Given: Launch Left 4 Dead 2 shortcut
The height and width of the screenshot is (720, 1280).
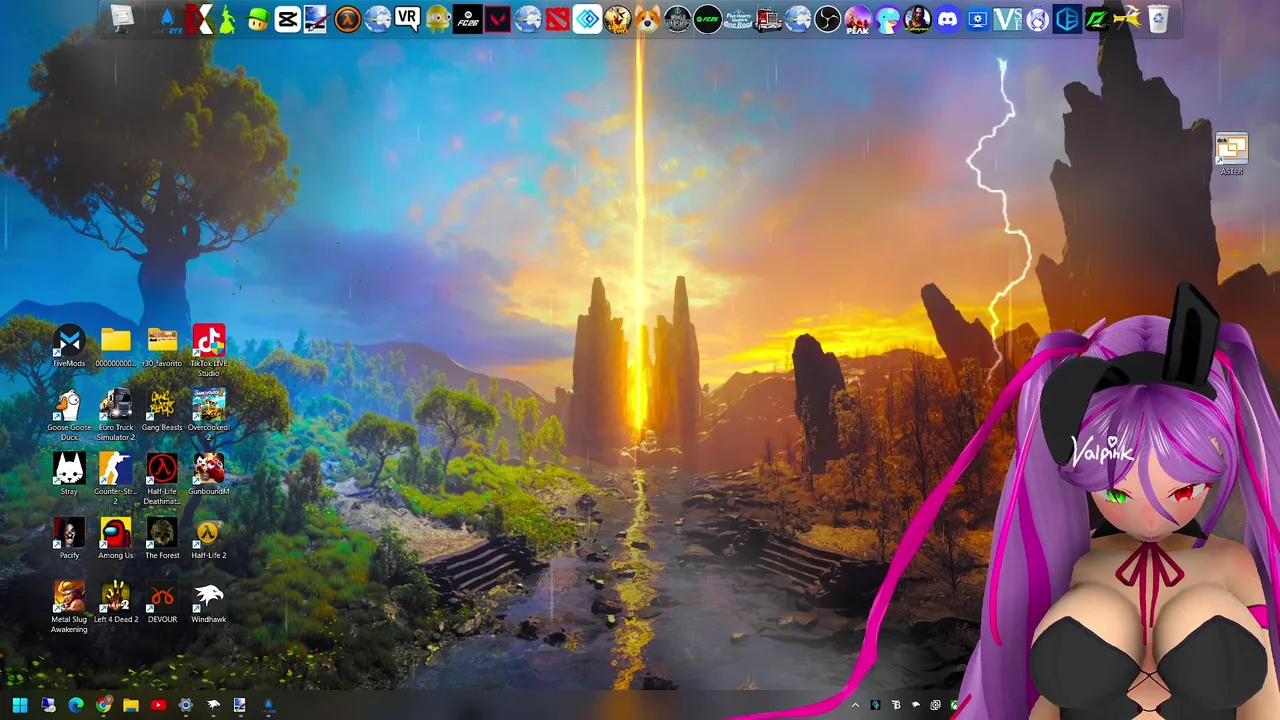Looking at the screenshot, I should tap(116, 602).
